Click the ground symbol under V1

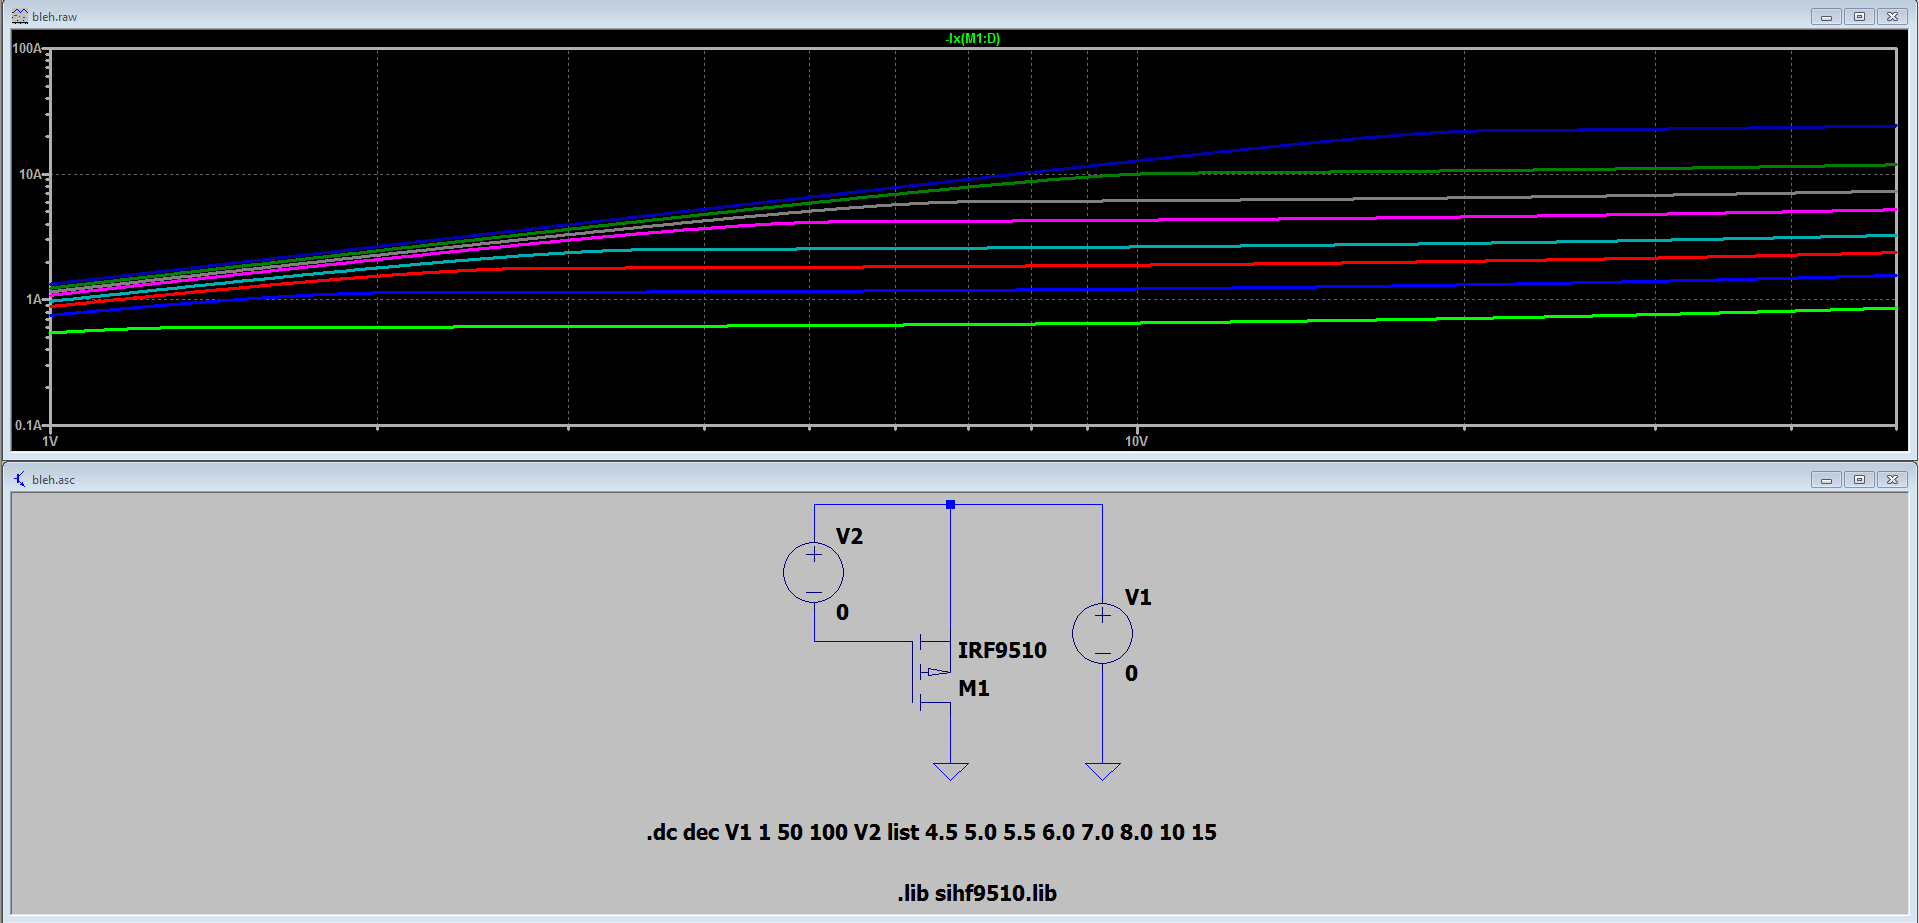click(1103, 770)
